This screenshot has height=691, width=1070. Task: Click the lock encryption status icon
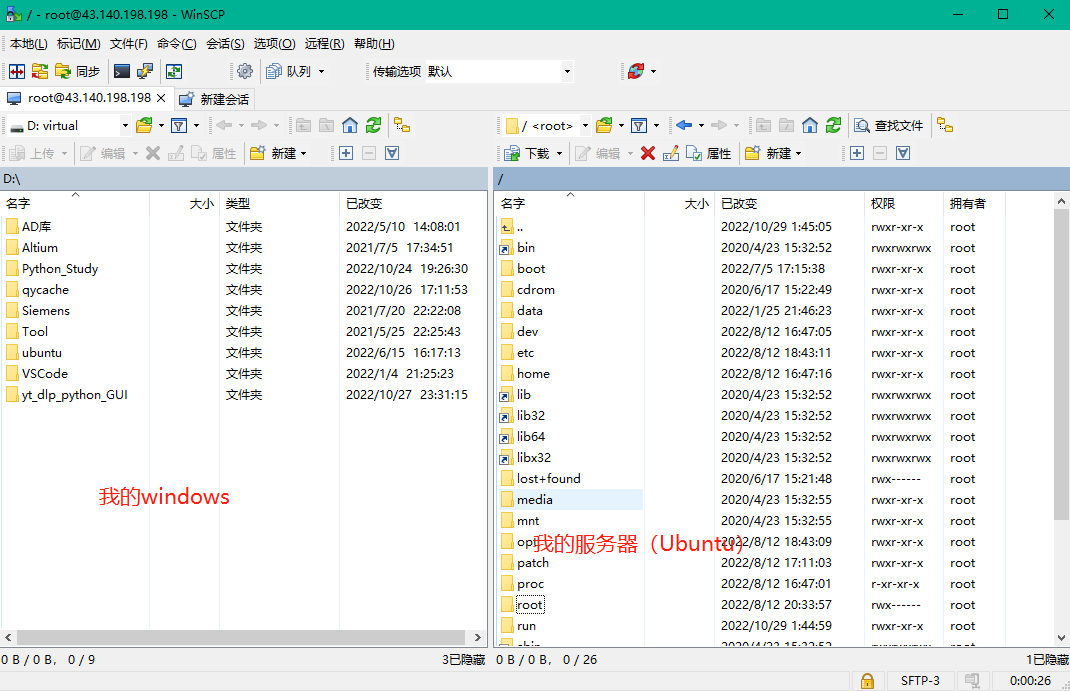(867, 681)
